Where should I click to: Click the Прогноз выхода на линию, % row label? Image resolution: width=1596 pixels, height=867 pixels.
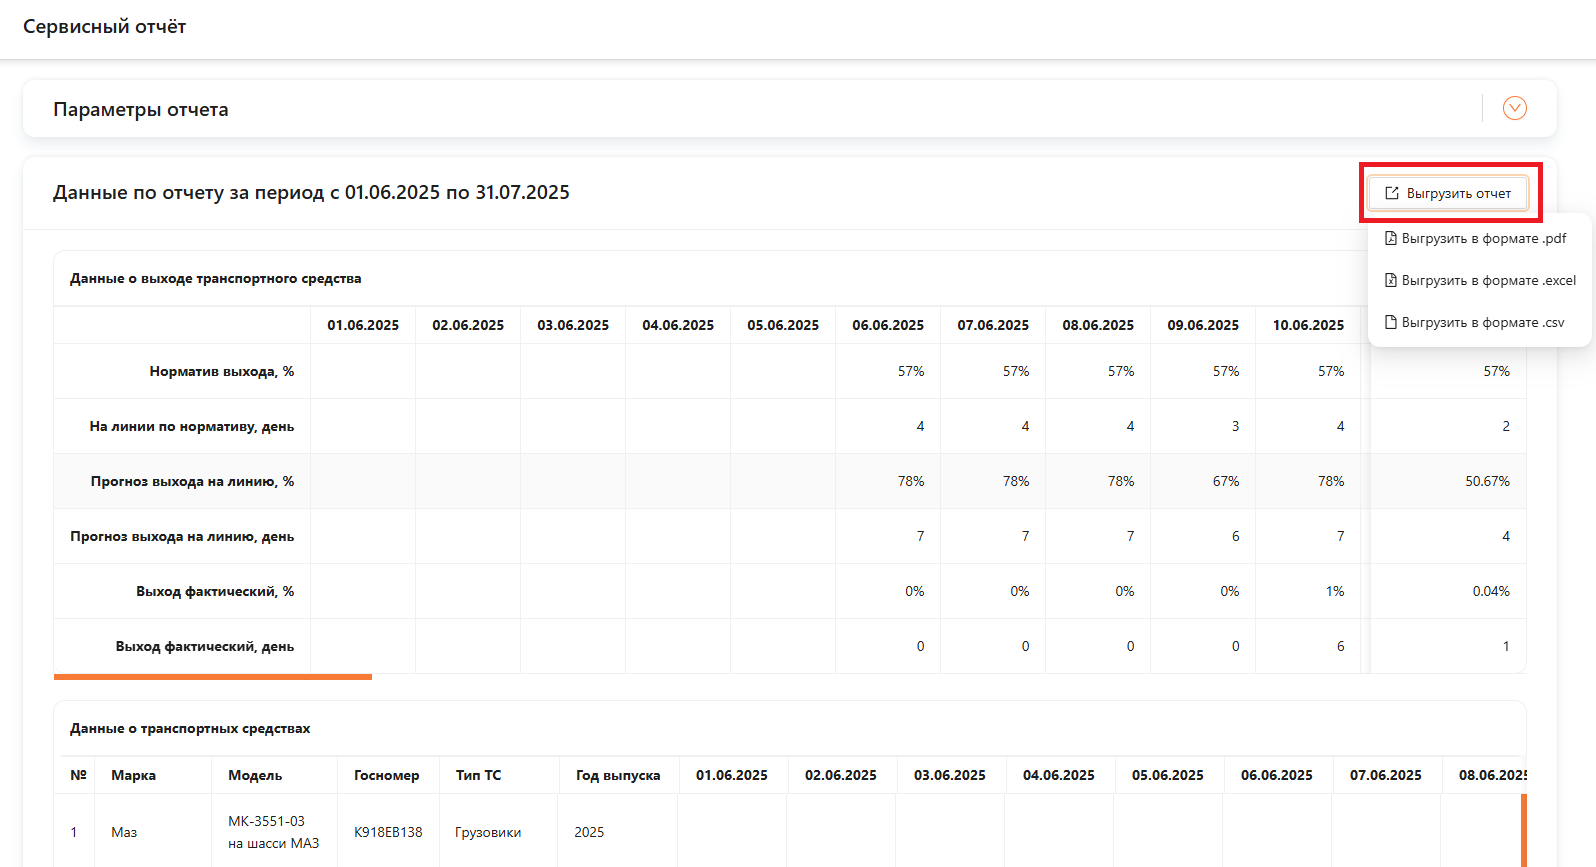coord(192,481)
